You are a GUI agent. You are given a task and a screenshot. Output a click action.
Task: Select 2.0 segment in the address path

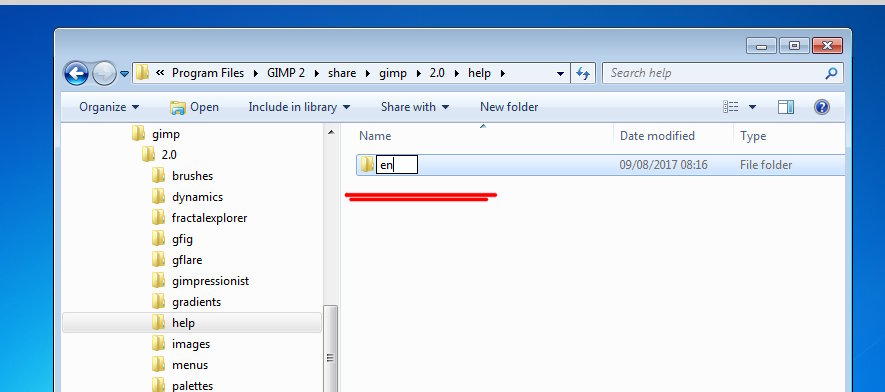(437, 73)
